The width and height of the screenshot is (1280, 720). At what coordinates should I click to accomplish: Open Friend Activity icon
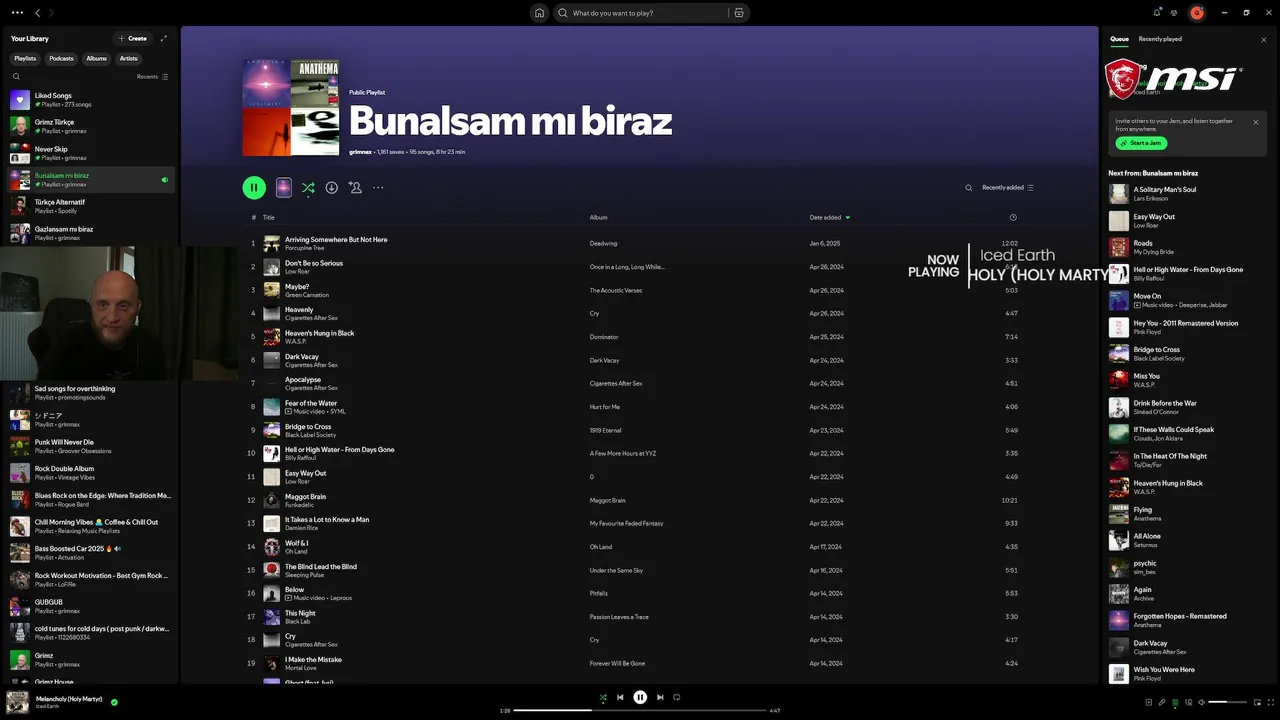pos(1174,13)
